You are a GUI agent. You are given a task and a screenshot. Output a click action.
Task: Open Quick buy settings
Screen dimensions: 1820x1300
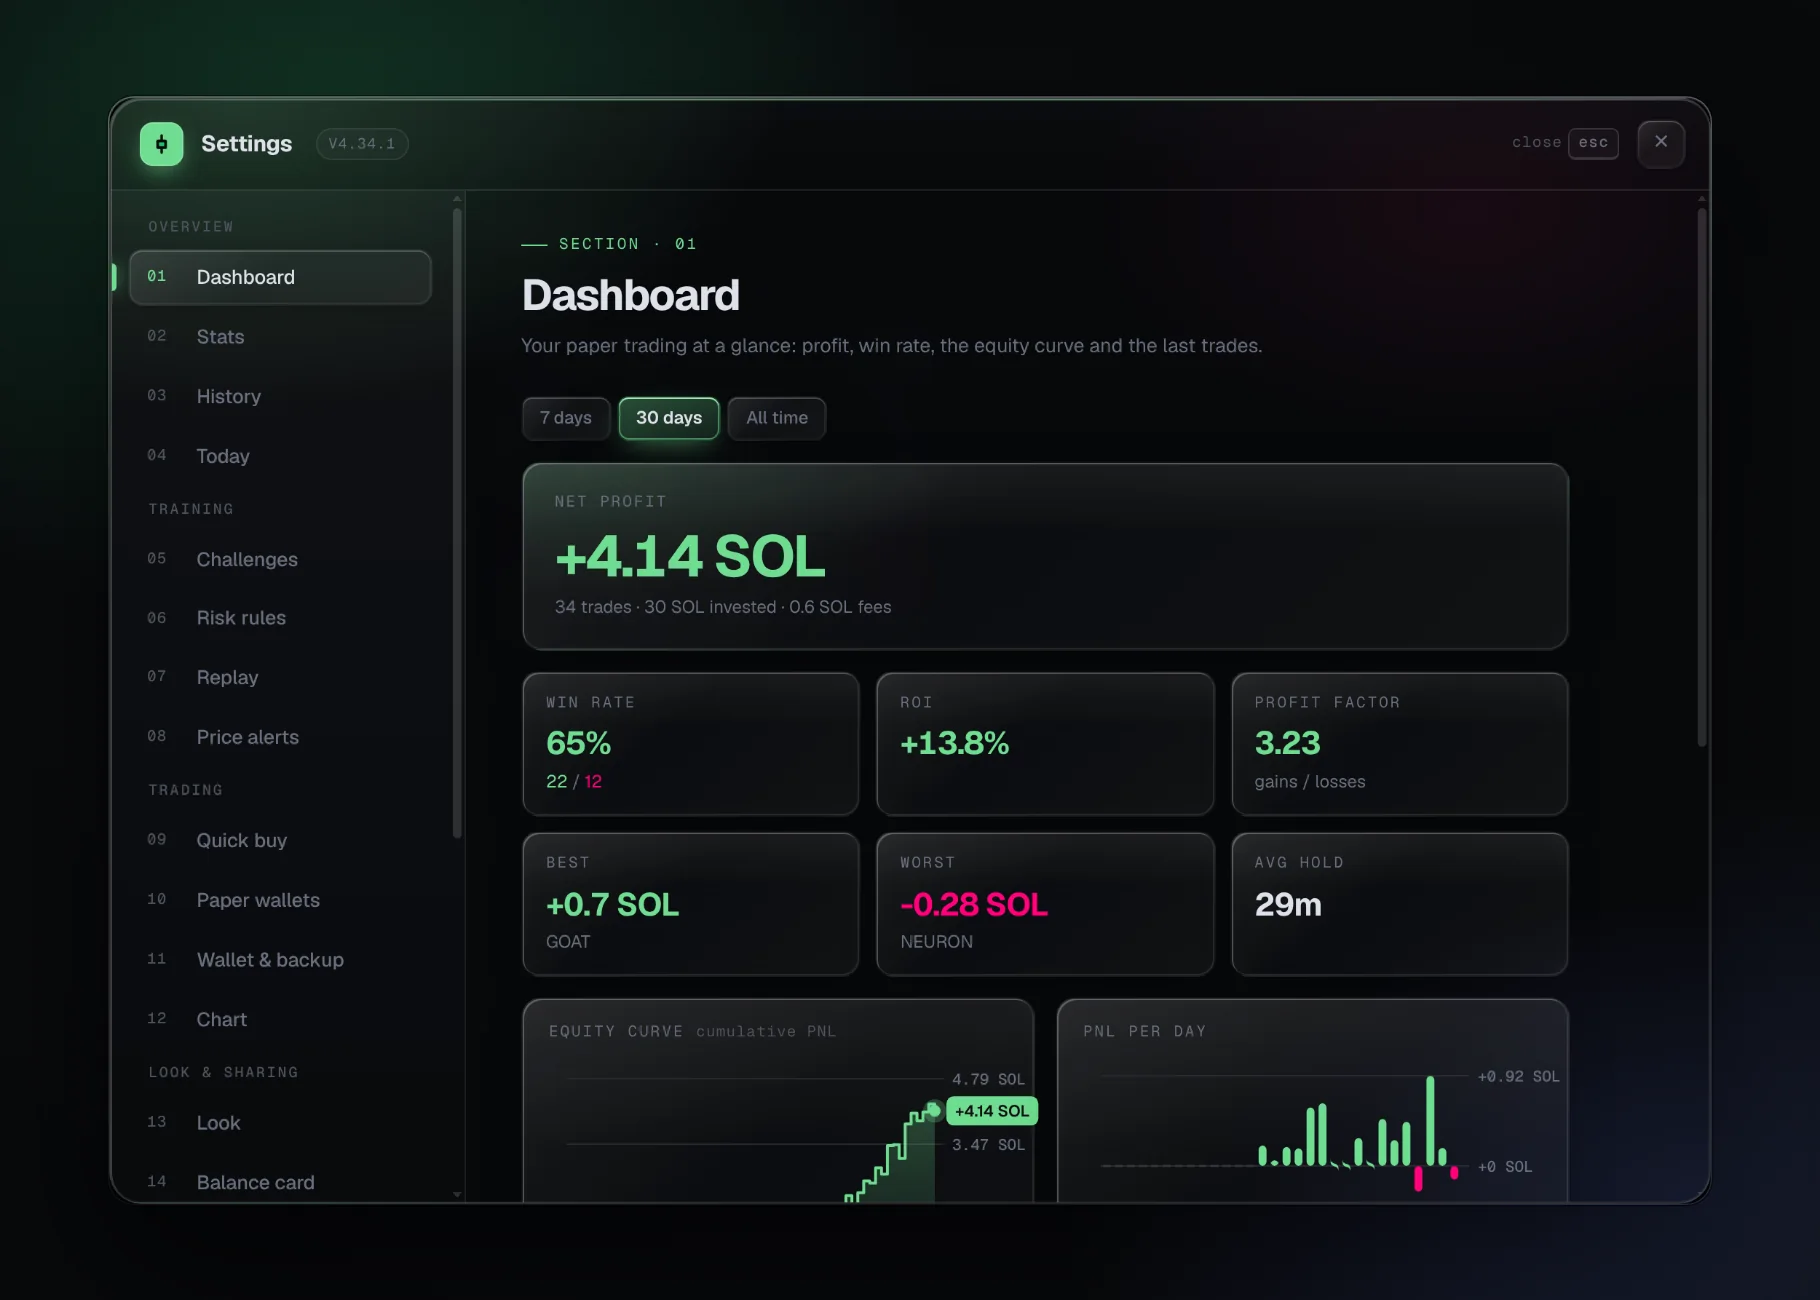point(280,840)
